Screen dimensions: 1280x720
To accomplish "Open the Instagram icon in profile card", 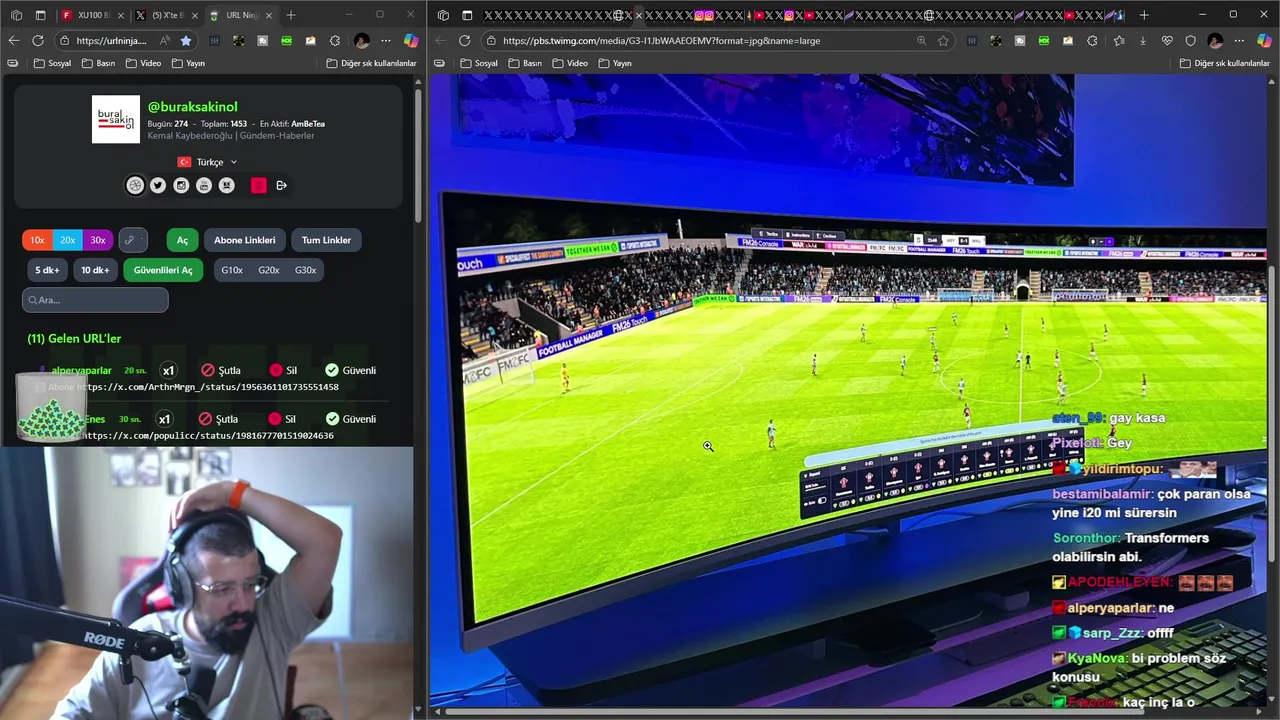I will coord(181,185).
